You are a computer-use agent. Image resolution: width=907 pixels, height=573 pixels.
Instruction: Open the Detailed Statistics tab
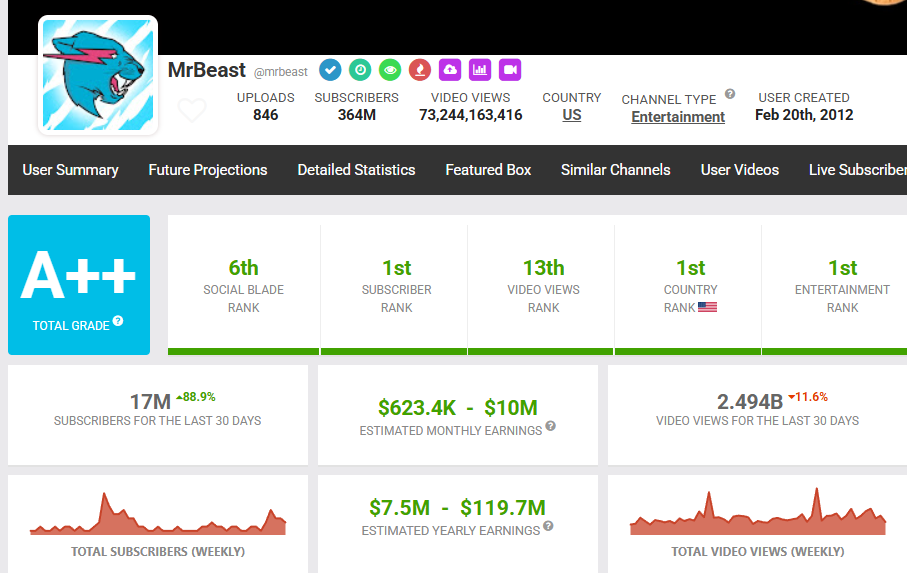(x=356, y=170)
